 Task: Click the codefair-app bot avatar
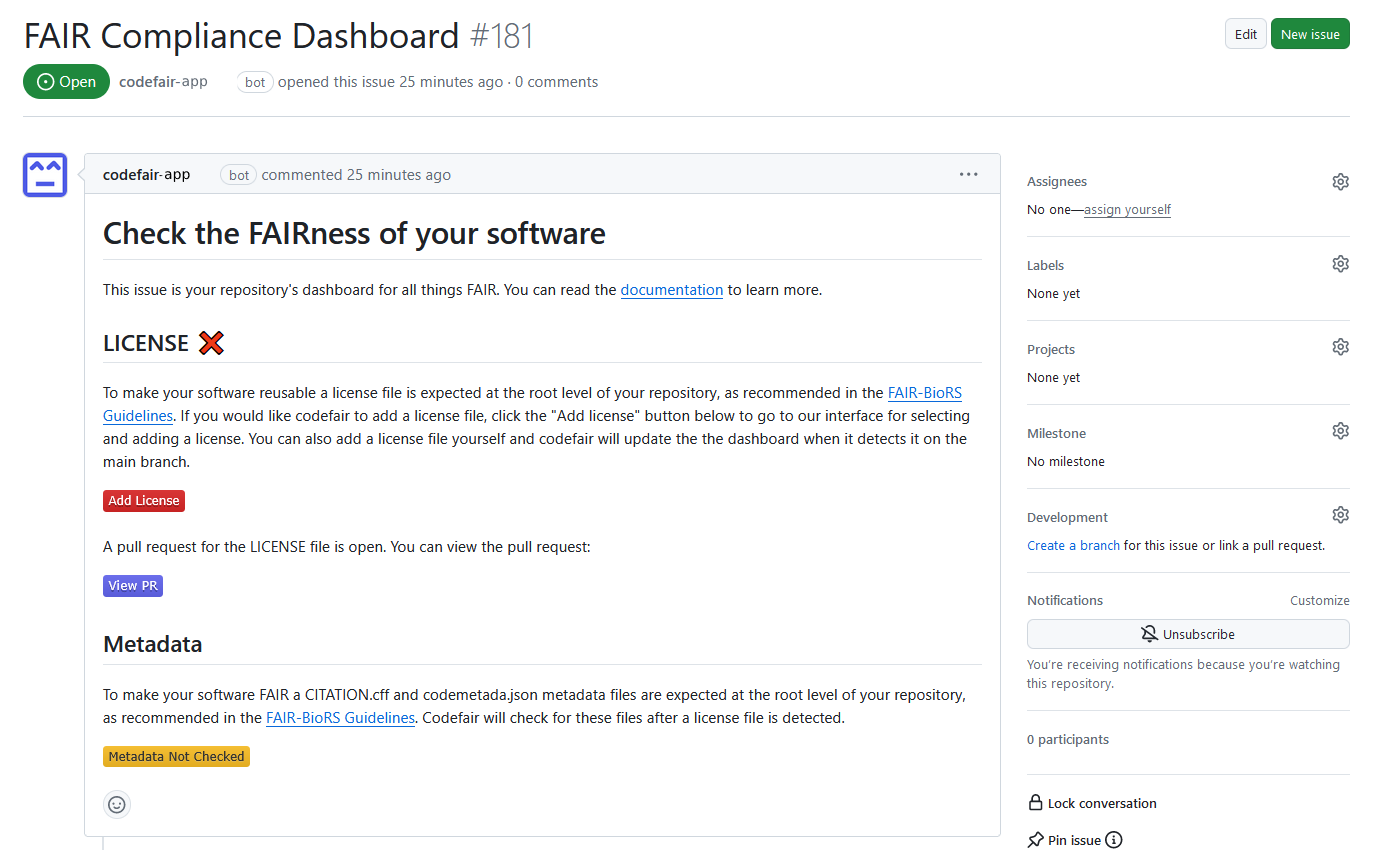(45, 175)
